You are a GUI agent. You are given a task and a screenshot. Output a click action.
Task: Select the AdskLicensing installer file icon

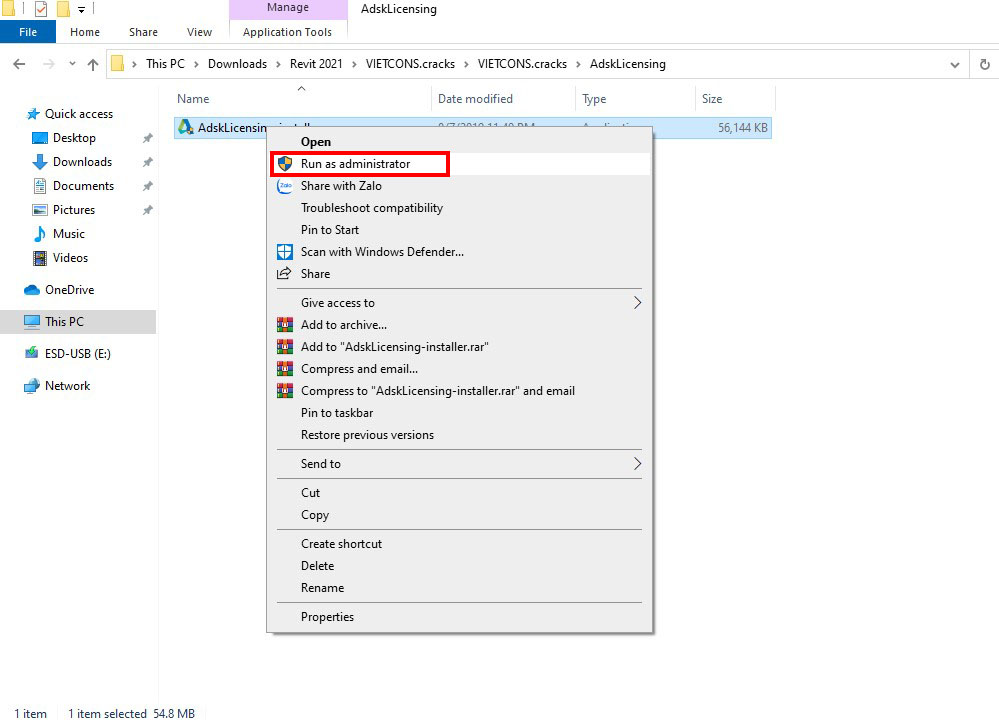pyautogui.click(x=185, y=128)
